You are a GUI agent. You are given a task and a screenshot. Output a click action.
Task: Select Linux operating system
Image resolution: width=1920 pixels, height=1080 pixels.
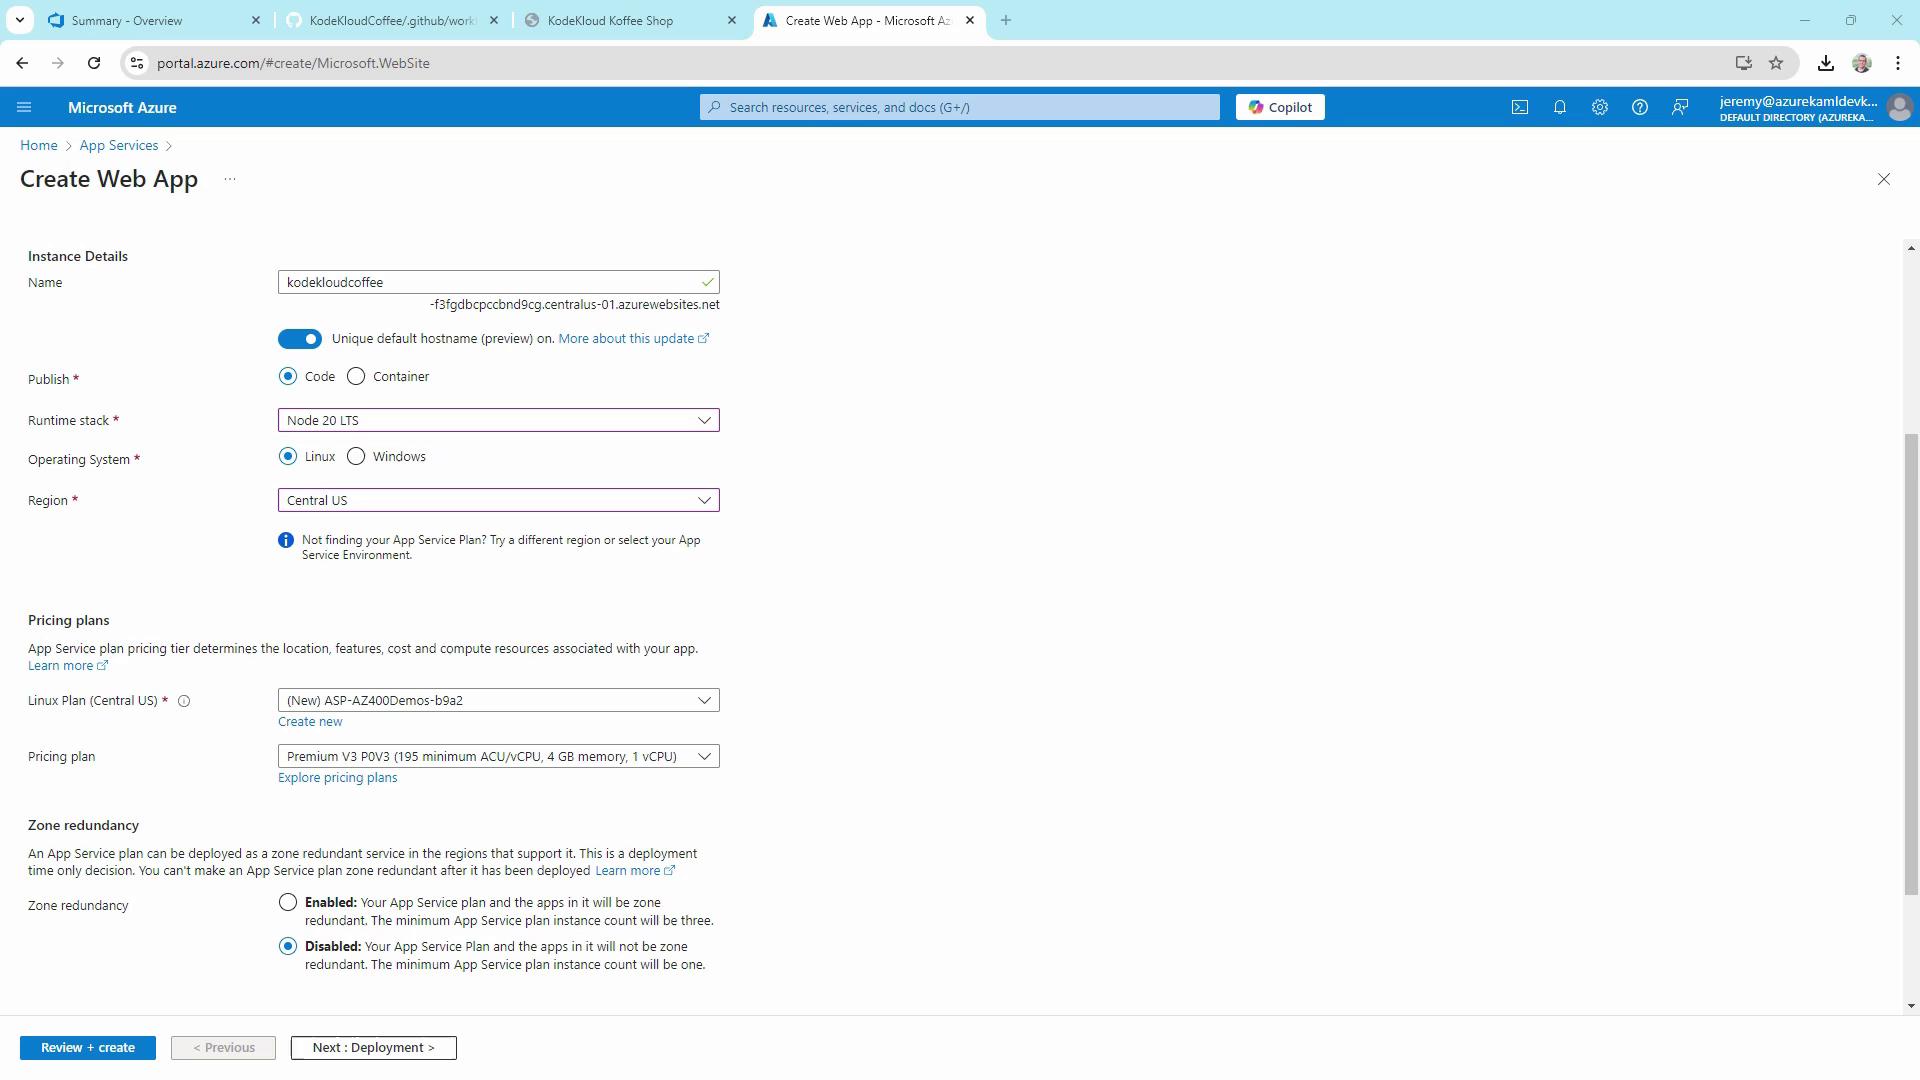coord(288,456)
